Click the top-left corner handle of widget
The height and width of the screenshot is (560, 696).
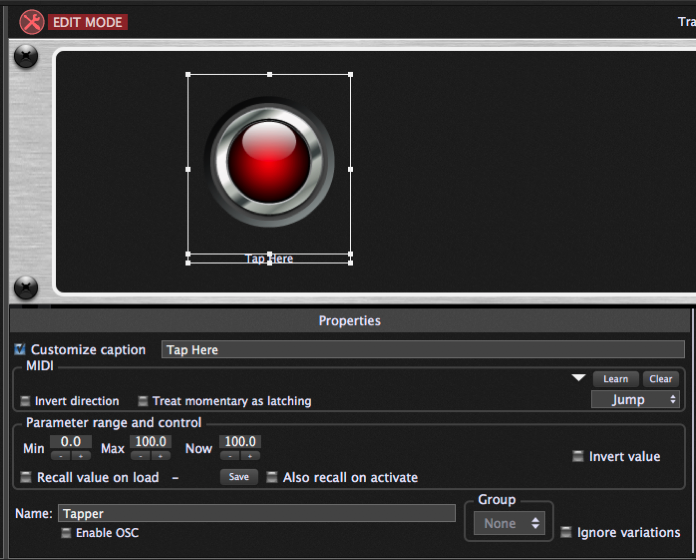coord(188,75)
